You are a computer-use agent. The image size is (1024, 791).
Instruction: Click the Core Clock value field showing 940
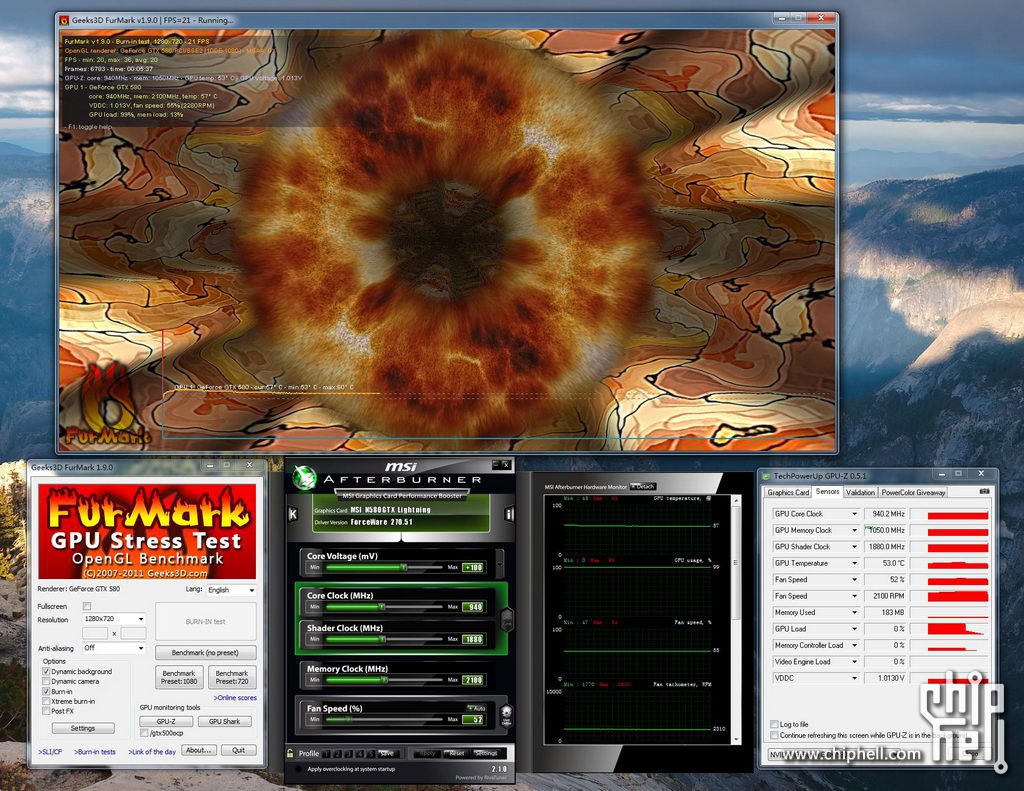(x=473, y=607)
